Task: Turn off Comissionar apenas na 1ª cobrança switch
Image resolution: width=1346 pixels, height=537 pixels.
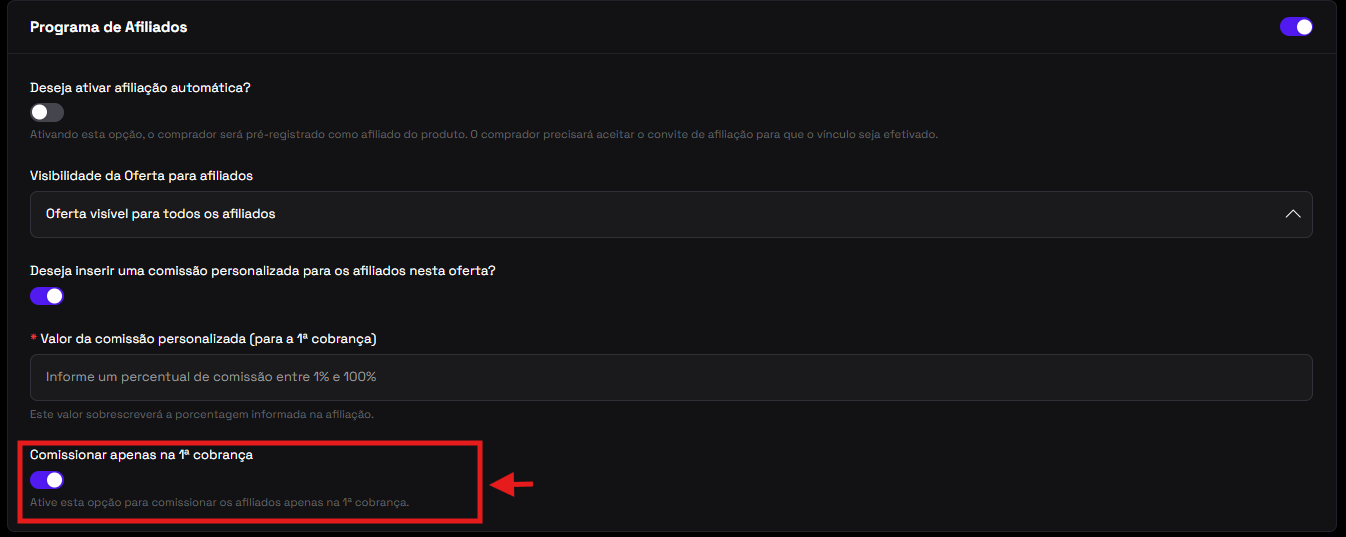Action: point(47,480)
